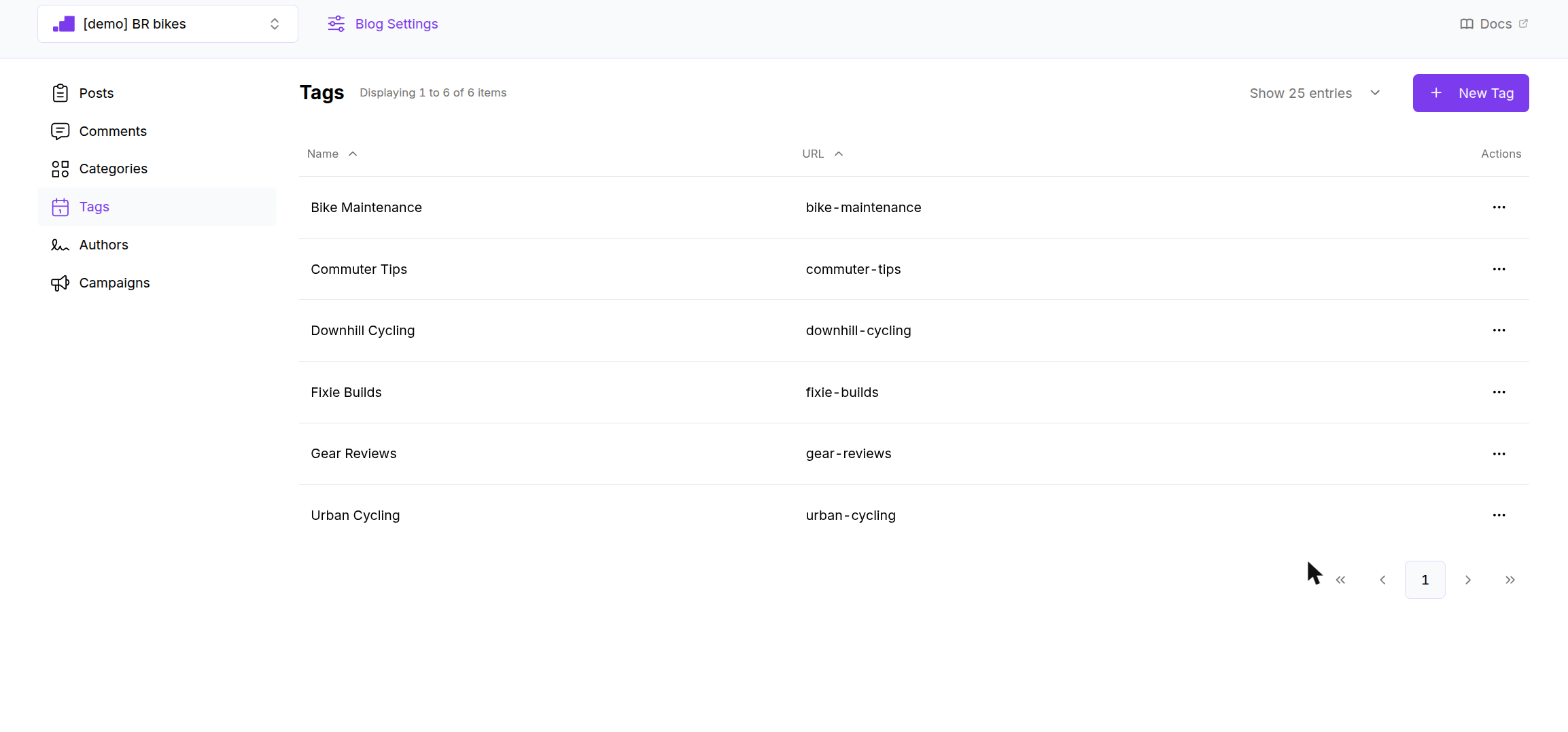Viewport: 1568px width, 732px height.
Task: Click the Campaigns megaphone icon
Action: coord(60,283)
